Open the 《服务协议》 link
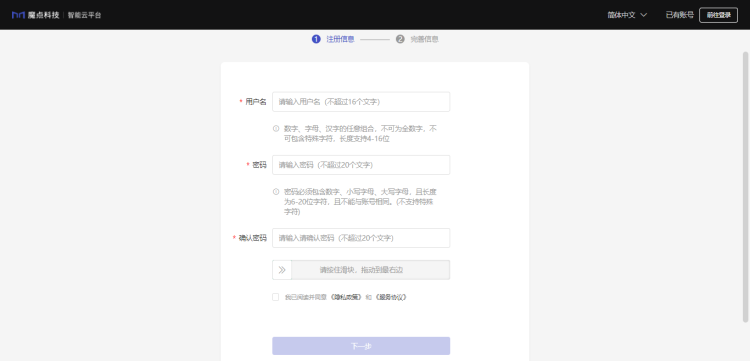 tap(390, 297)
